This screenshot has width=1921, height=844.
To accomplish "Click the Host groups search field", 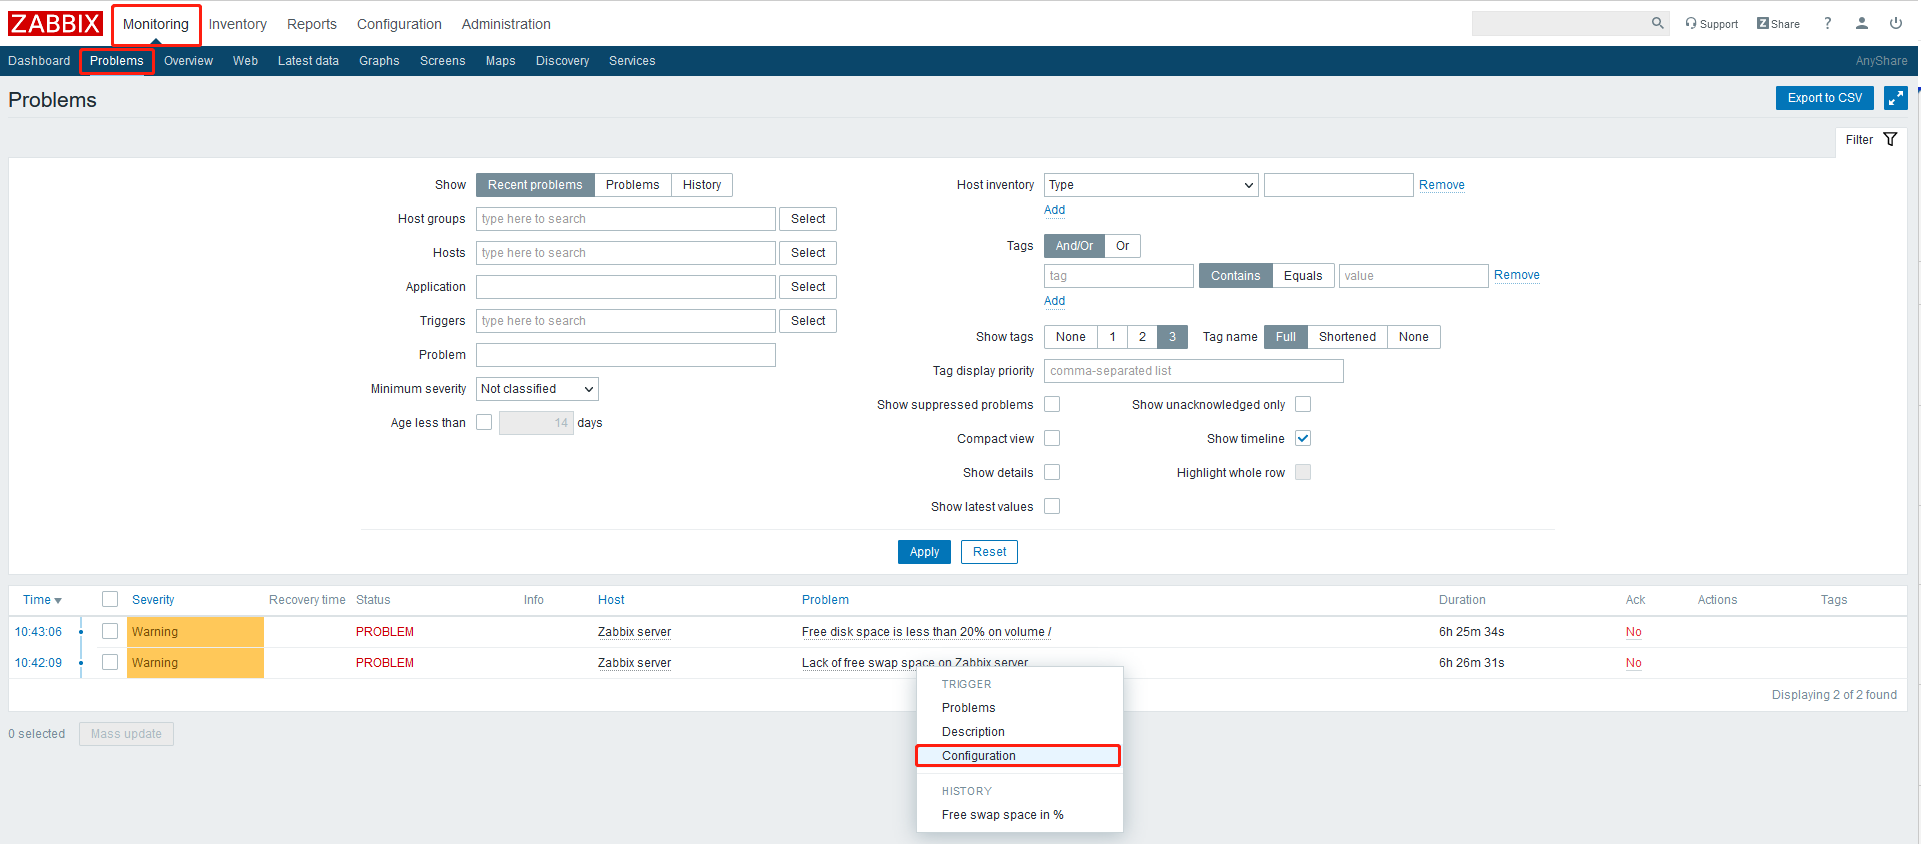I will pos(626,219).
